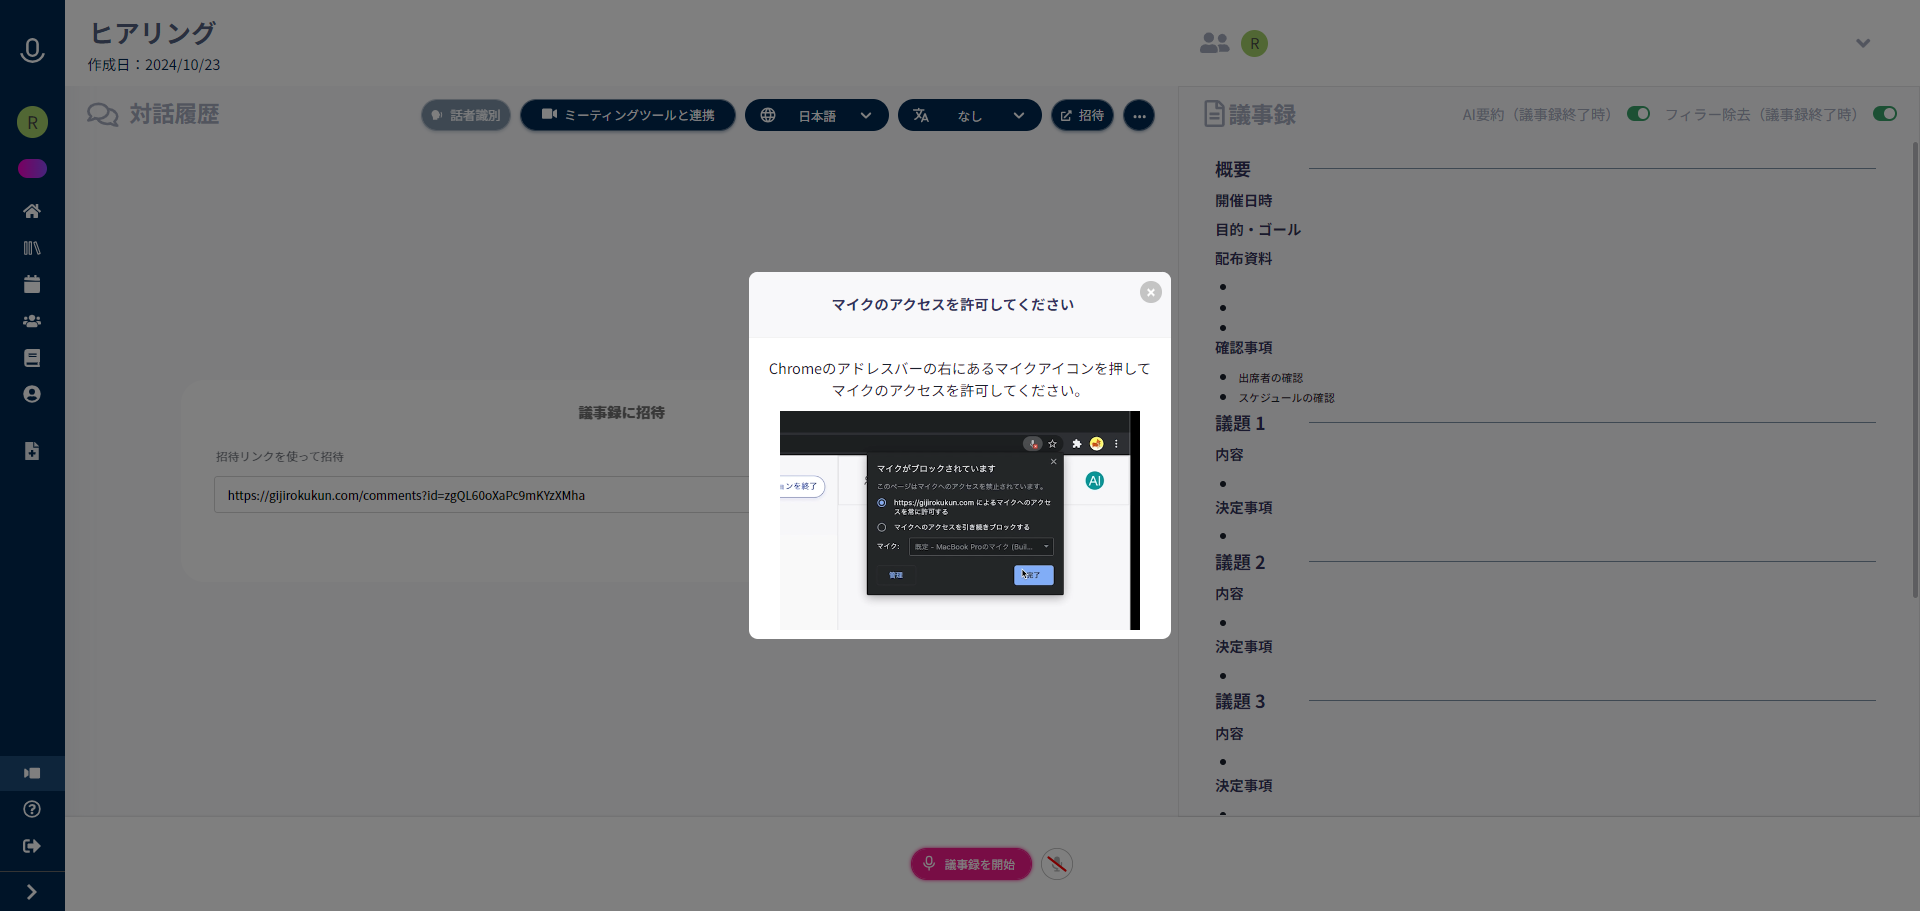
Task: Open the なし translation dropdown
Action: 969,116
